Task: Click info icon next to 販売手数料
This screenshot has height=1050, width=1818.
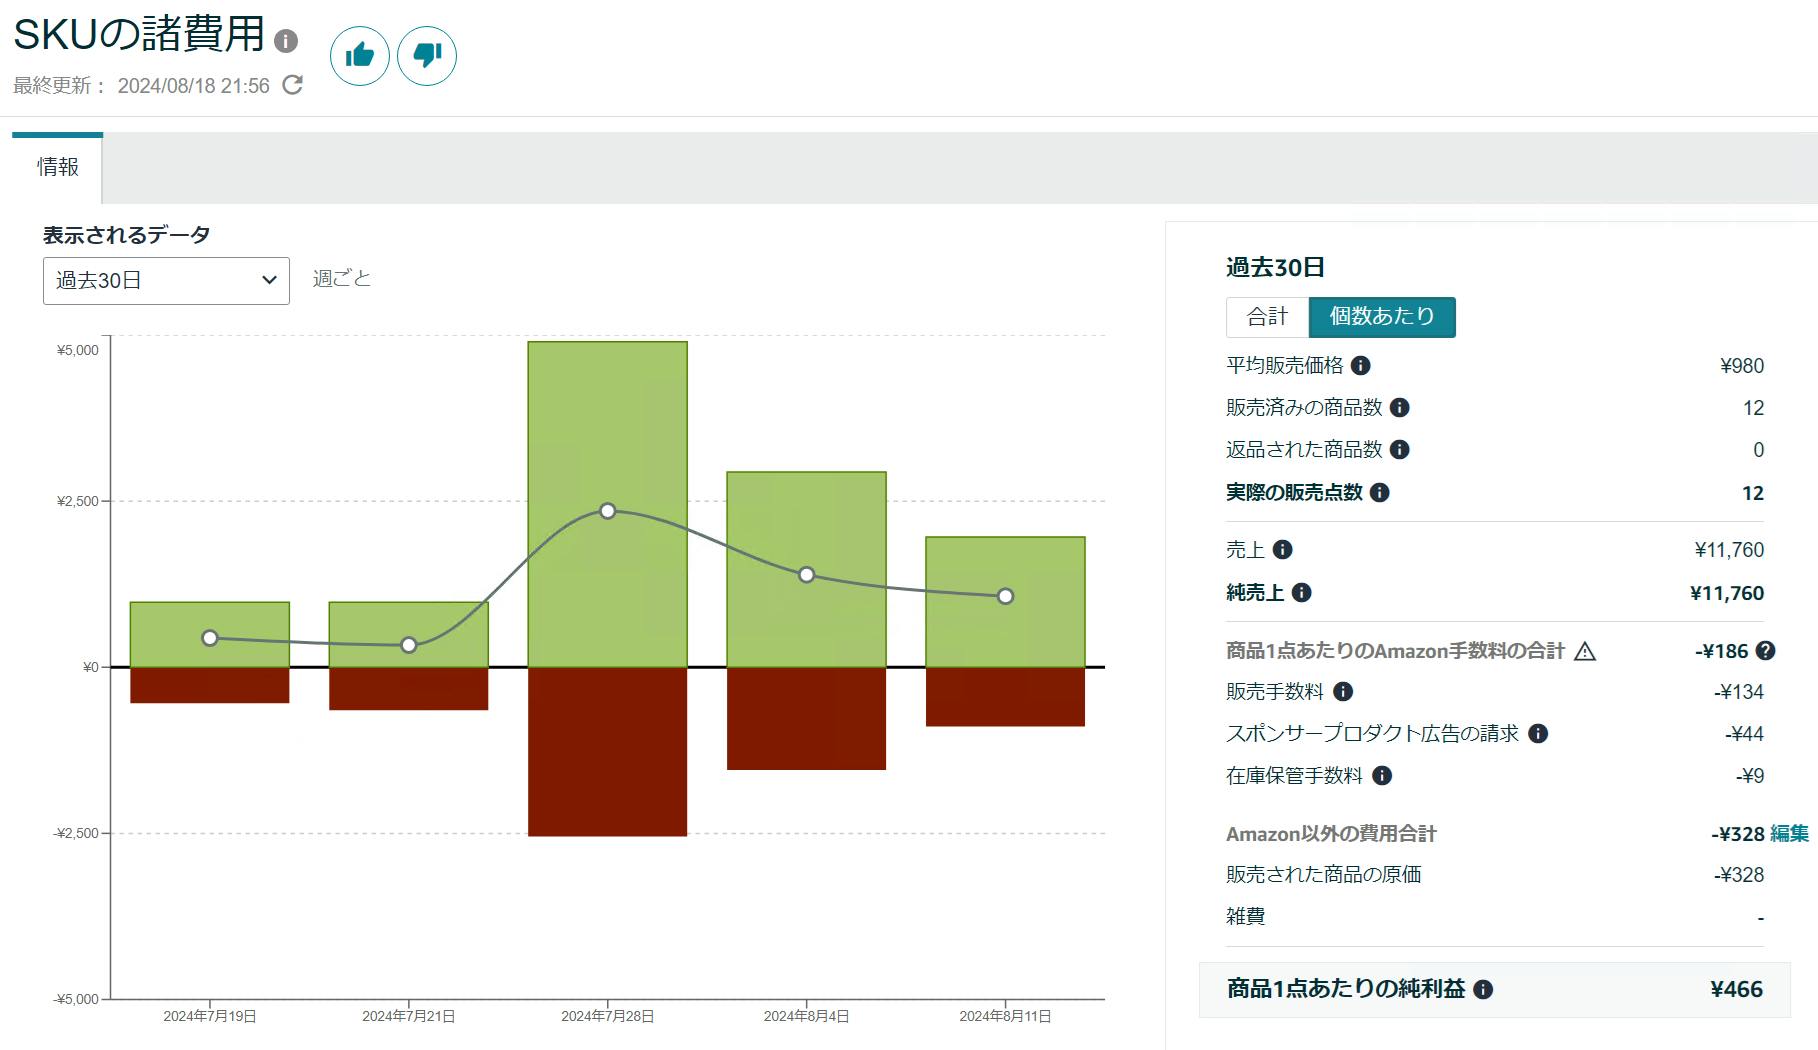Action: tap(1343, 692)
